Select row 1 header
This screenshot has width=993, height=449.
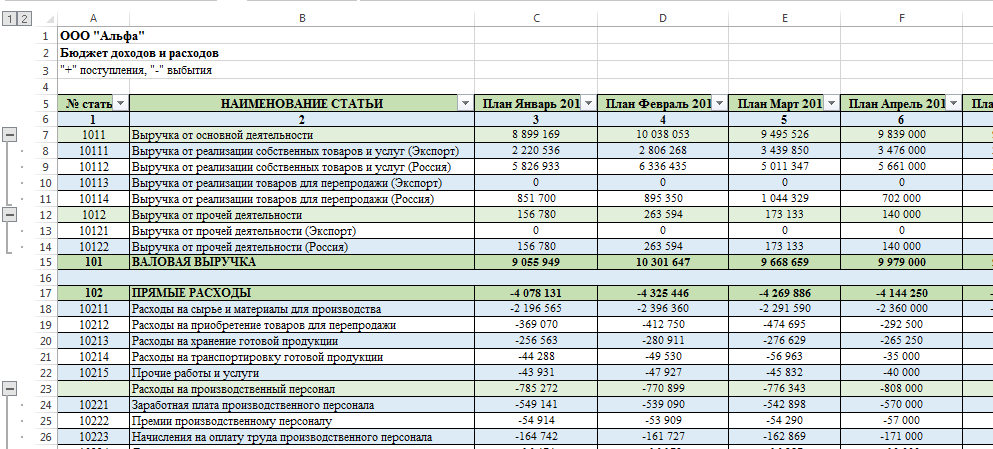tap(46, 36)
